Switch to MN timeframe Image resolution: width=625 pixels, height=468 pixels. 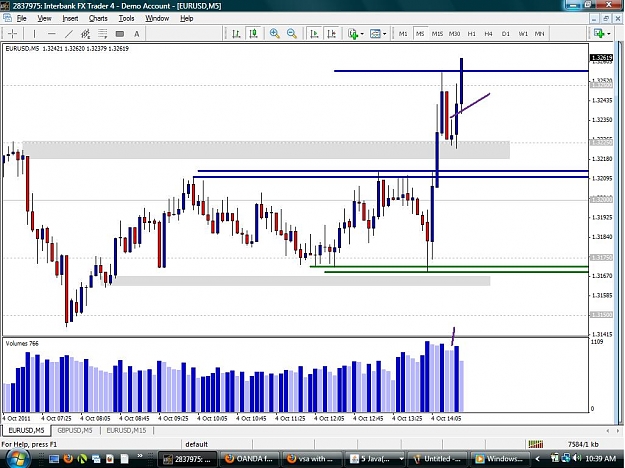(x=539, y=34)
